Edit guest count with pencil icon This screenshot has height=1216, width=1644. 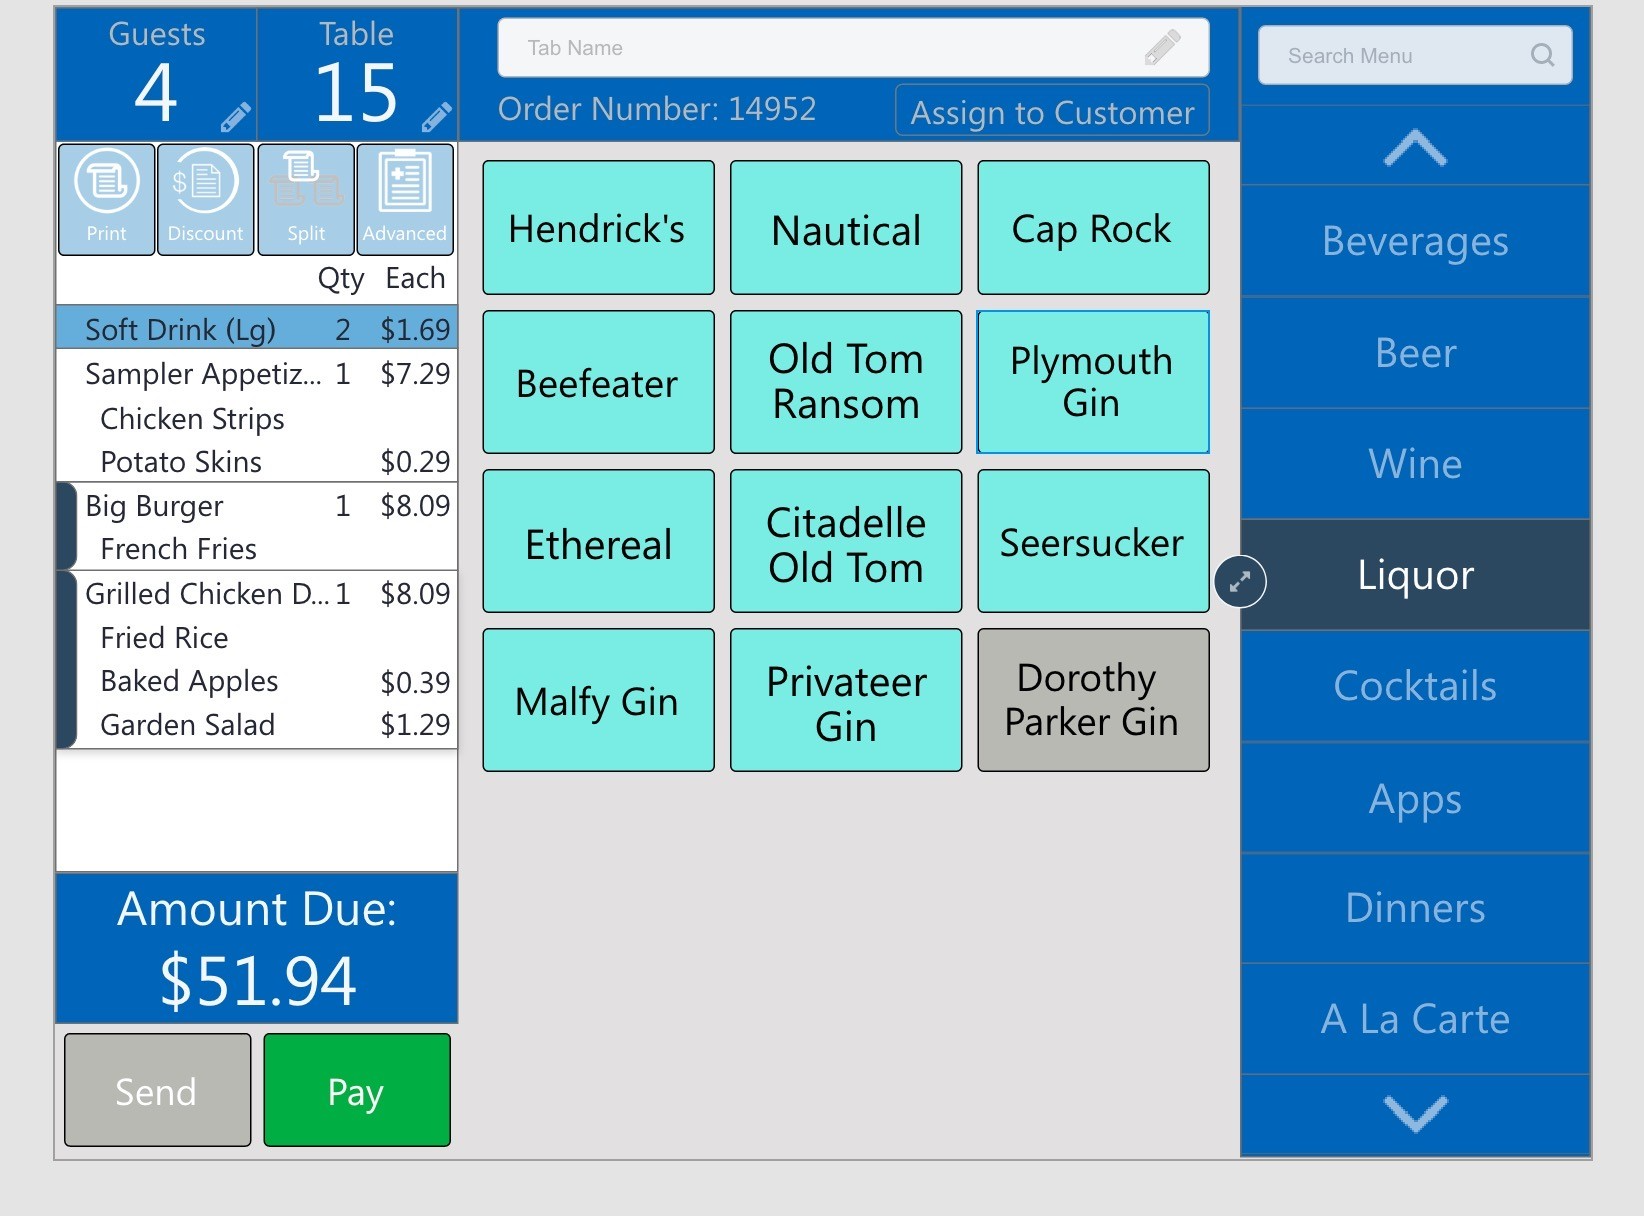tap(235, 117)
